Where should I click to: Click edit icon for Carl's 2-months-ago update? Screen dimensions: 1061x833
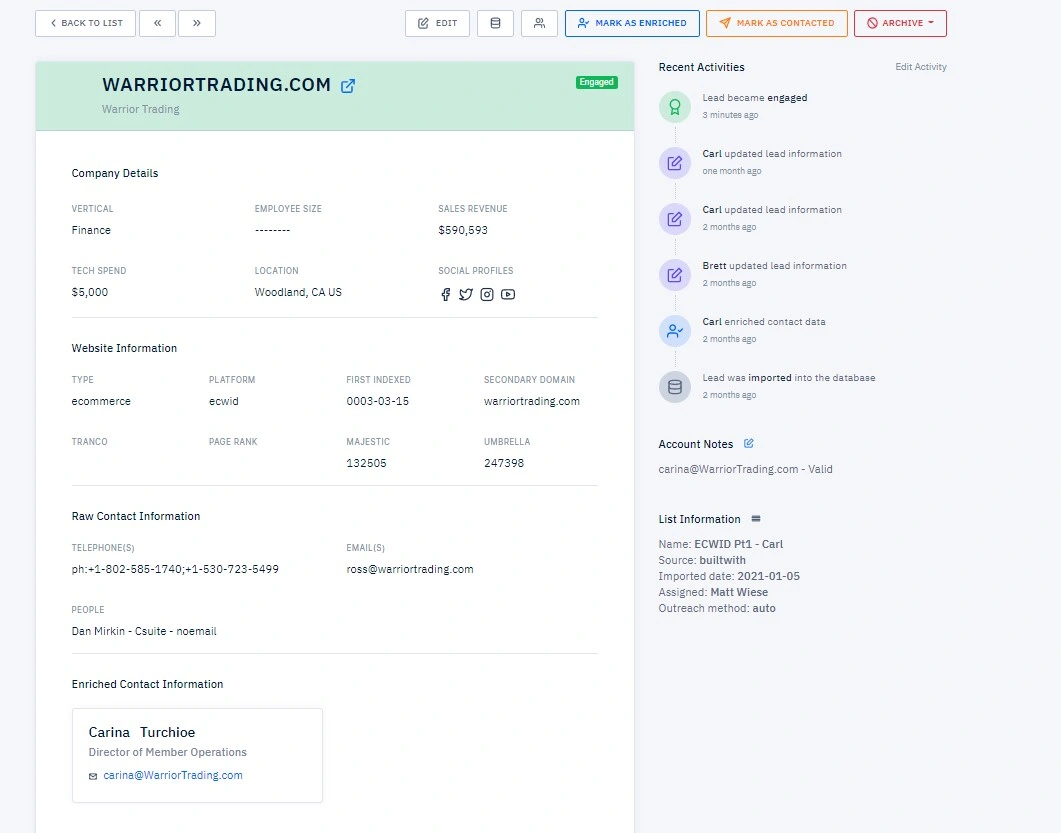pyautogui.click(x=675, y=219)
